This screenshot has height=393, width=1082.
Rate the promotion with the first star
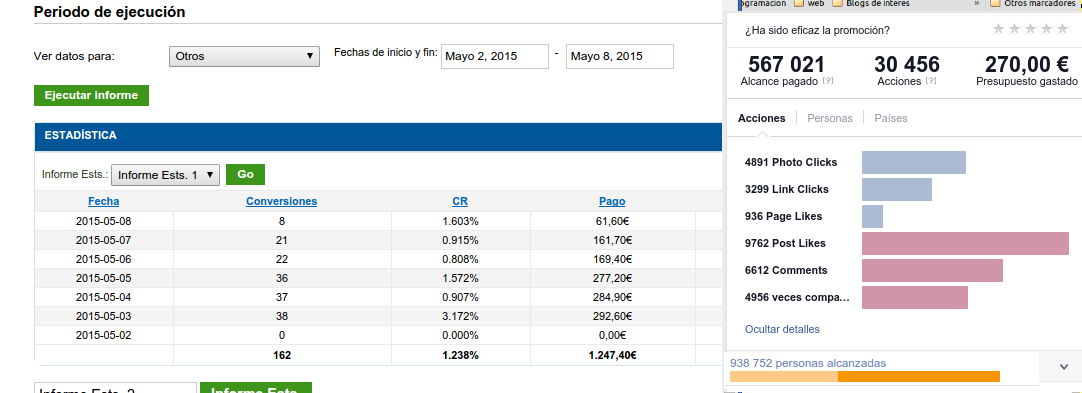coord(998,29)
